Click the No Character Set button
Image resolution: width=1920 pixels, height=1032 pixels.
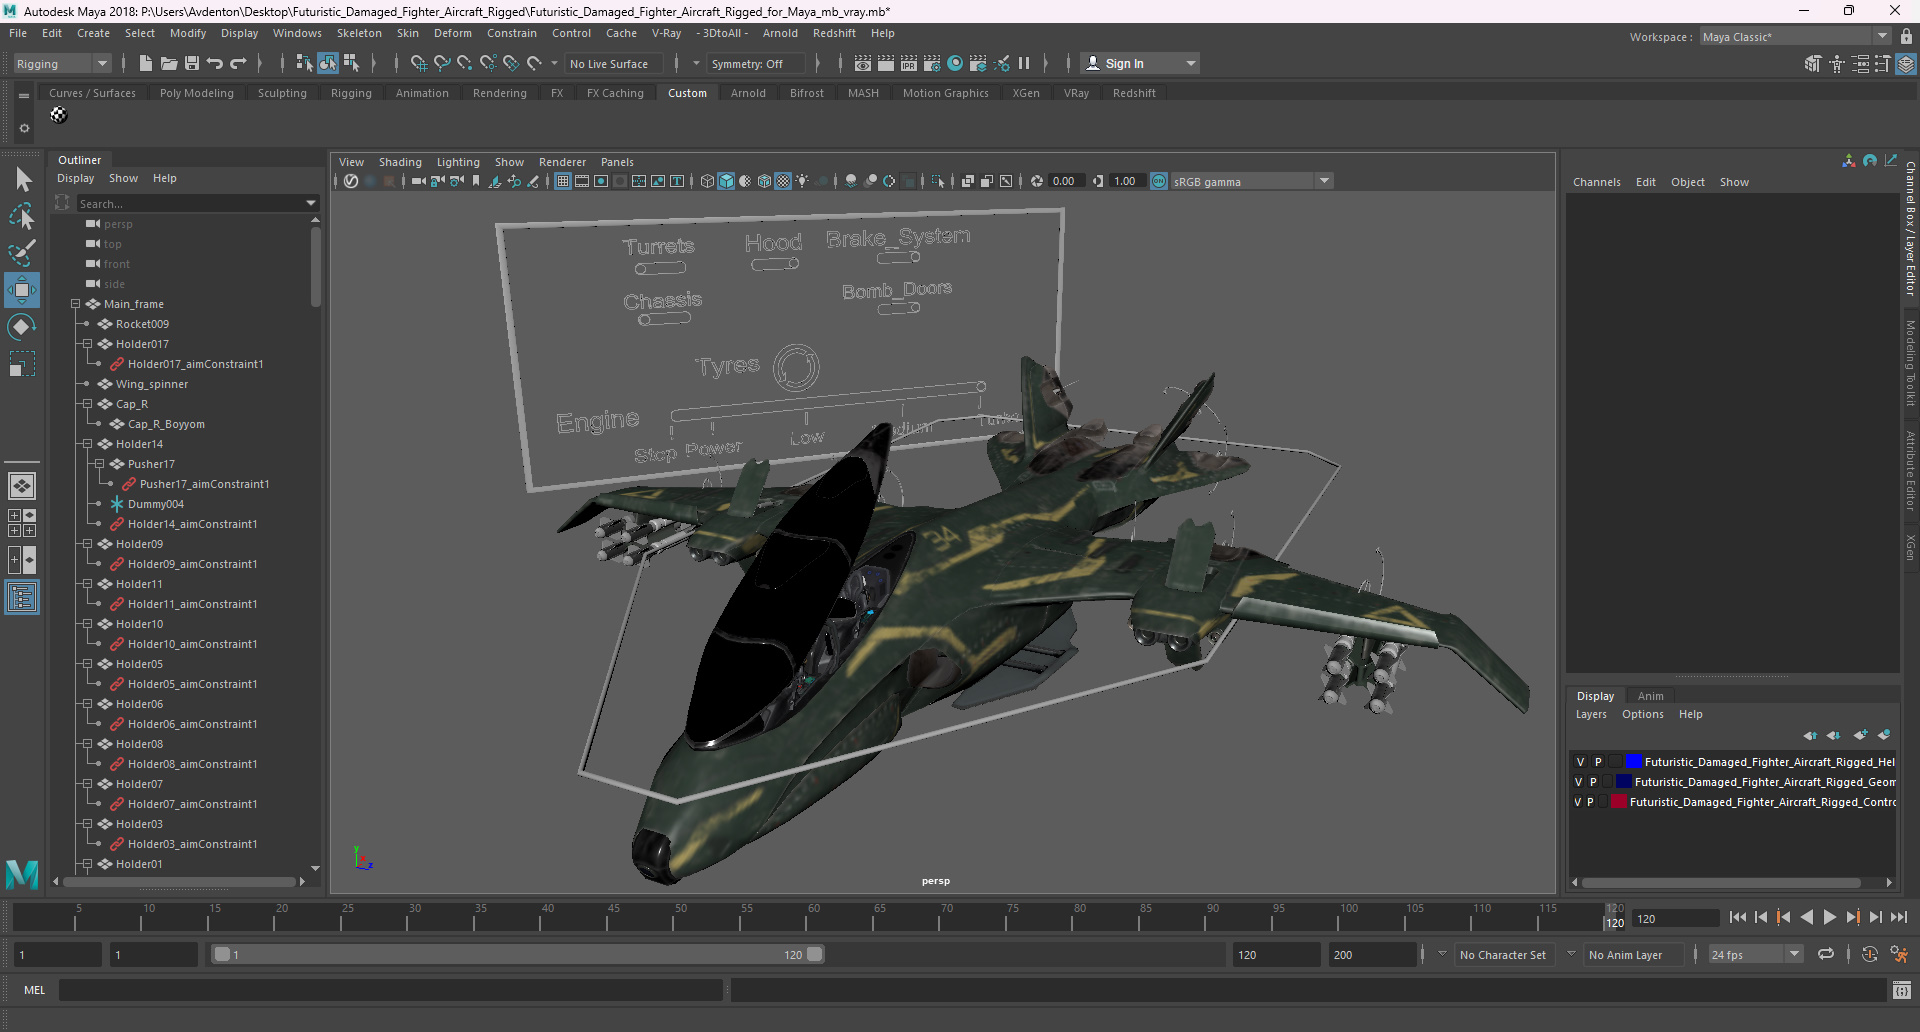[x=1502, y=955]
